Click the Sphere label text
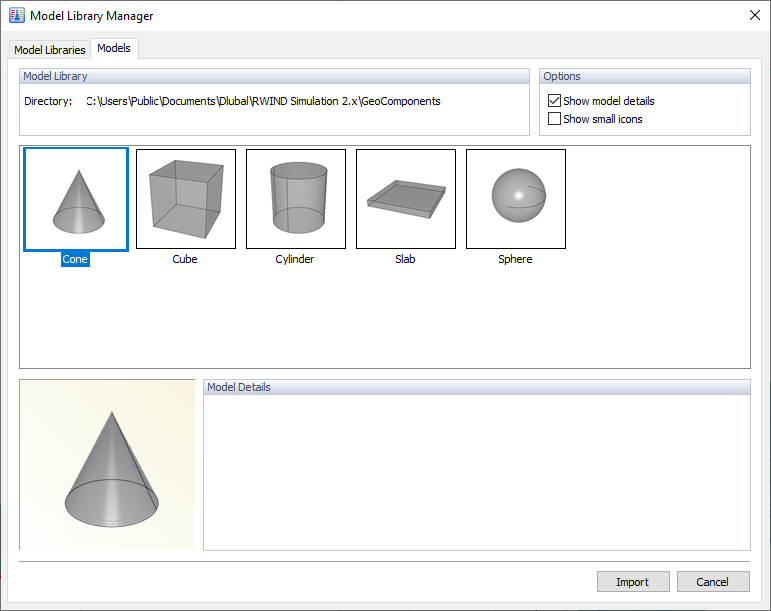The image size is (771, 611). pyautogui.click(x=515, y=259)
